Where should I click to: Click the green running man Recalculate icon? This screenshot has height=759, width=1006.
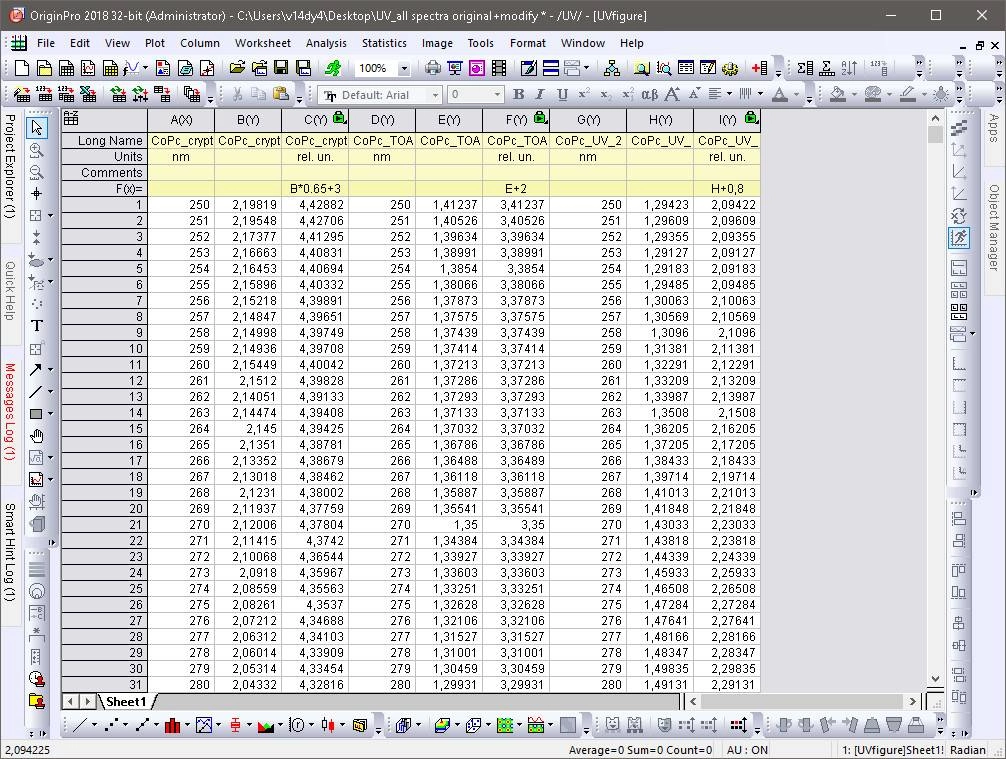pos(333,67)
